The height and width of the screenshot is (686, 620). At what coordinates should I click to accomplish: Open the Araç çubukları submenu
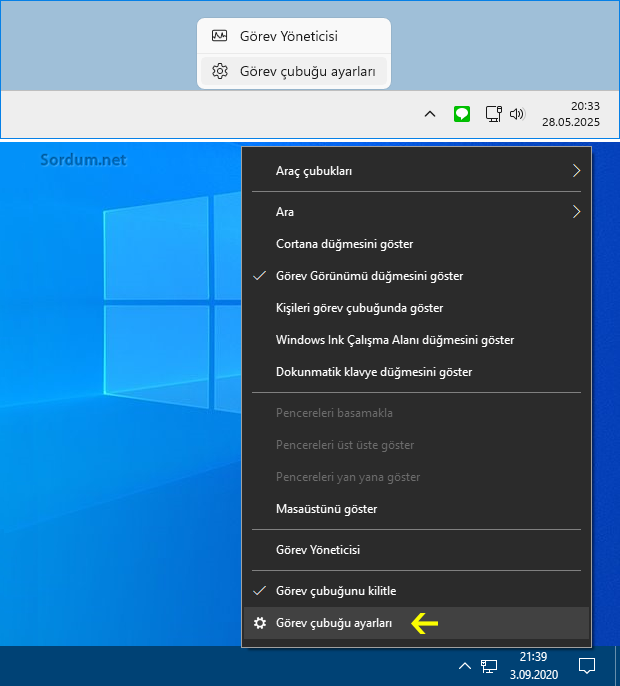416,171
